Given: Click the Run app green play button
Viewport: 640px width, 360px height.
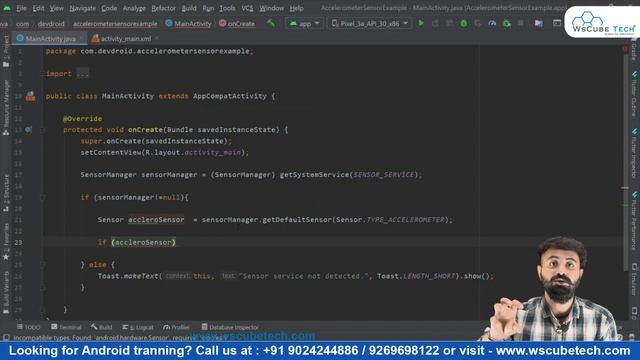Looking at the screenshot, I should pyautogui.click(x=421, y=23).
